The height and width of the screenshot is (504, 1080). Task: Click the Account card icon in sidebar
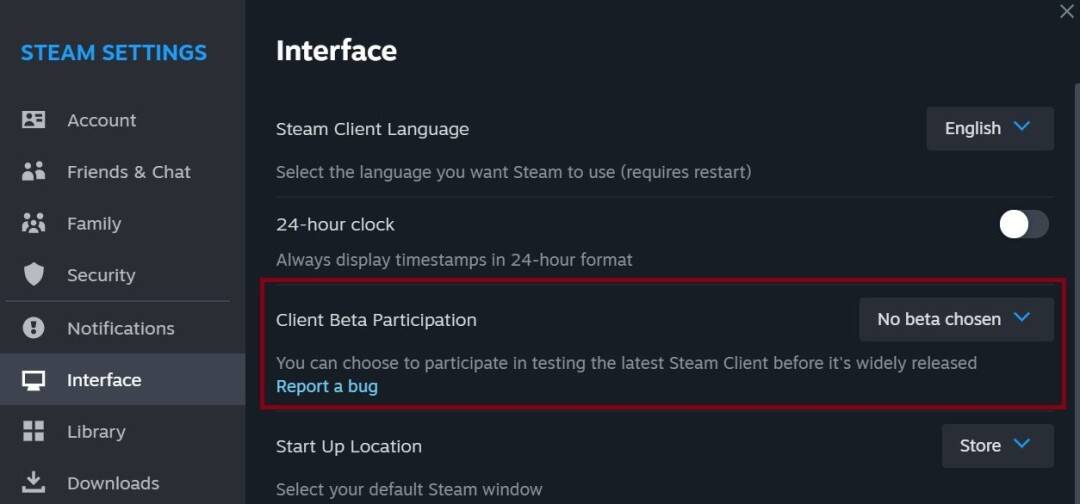[34, 120]
